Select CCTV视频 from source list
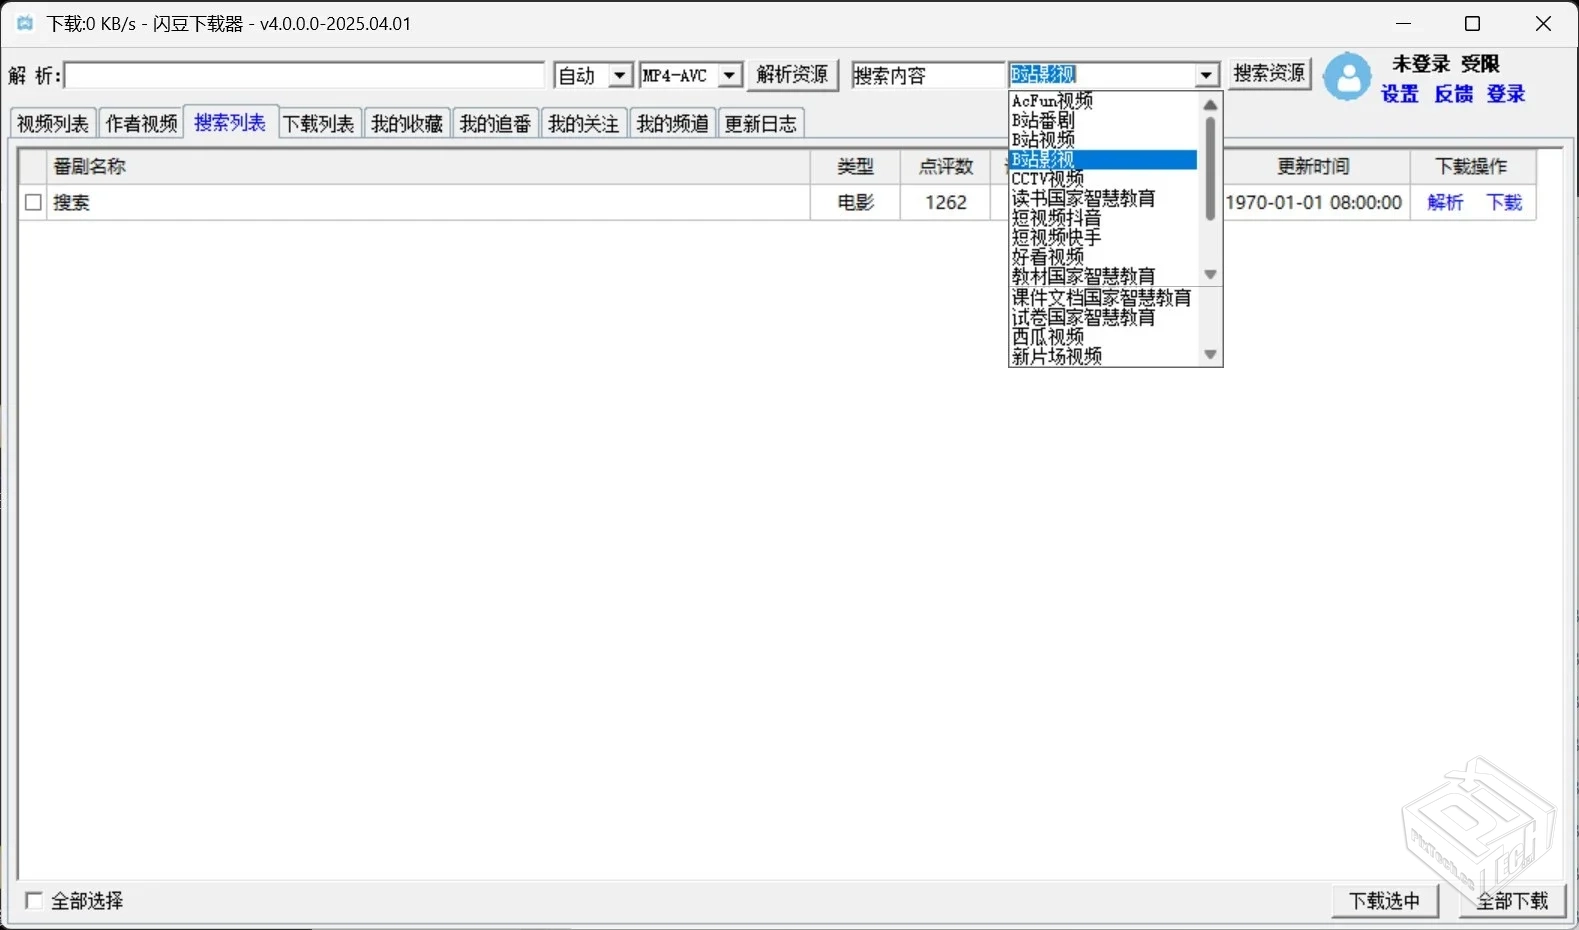 pos(1047,179)
